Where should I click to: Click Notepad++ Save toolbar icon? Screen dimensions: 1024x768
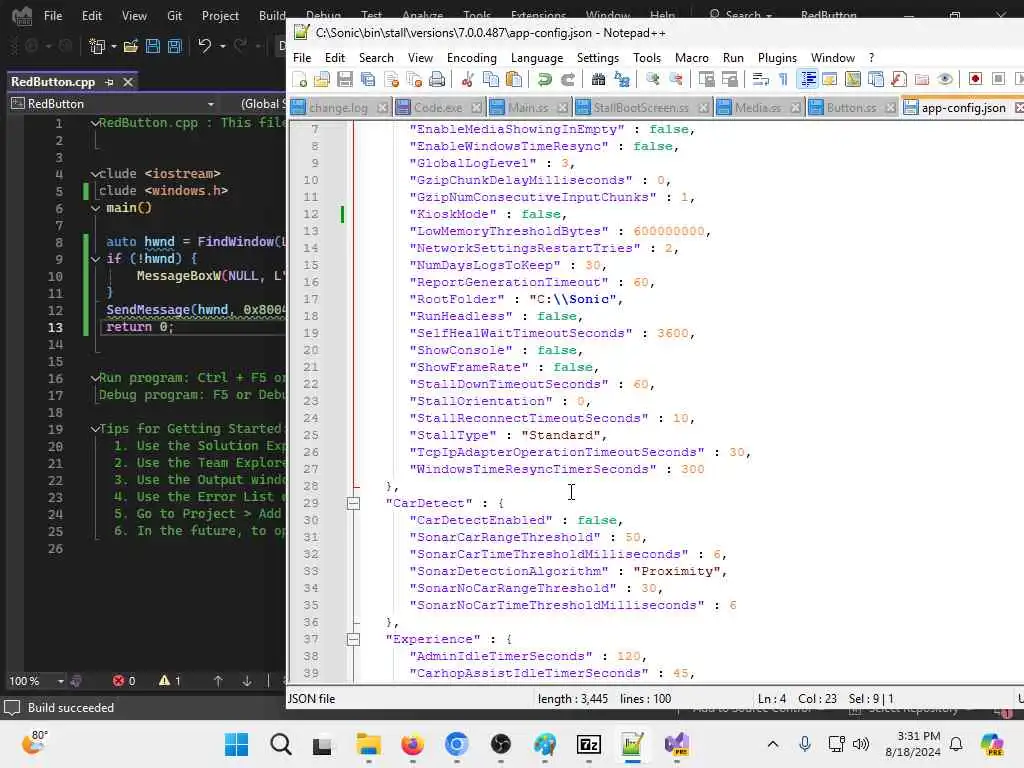coord(345,80)
